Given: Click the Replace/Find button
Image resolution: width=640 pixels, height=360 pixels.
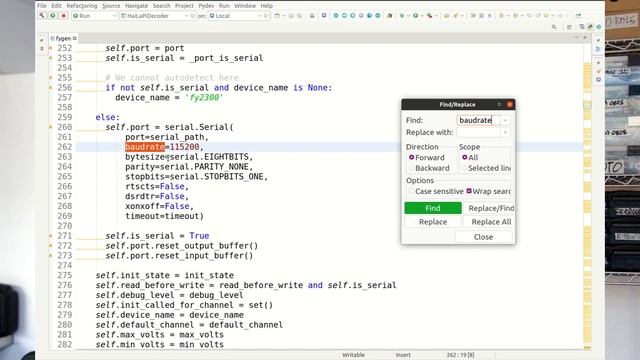Looking at the screenshot, I should tap(489, 208).
